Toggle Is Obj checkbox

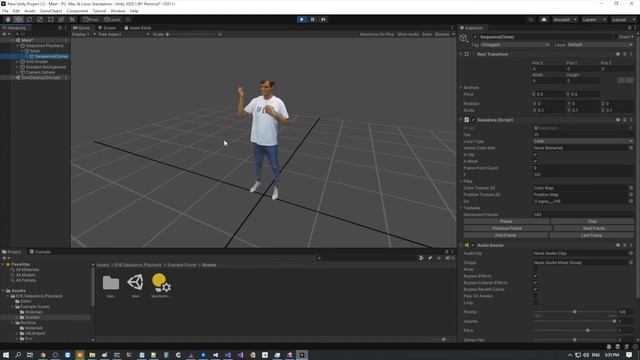(x=536, y=155)
